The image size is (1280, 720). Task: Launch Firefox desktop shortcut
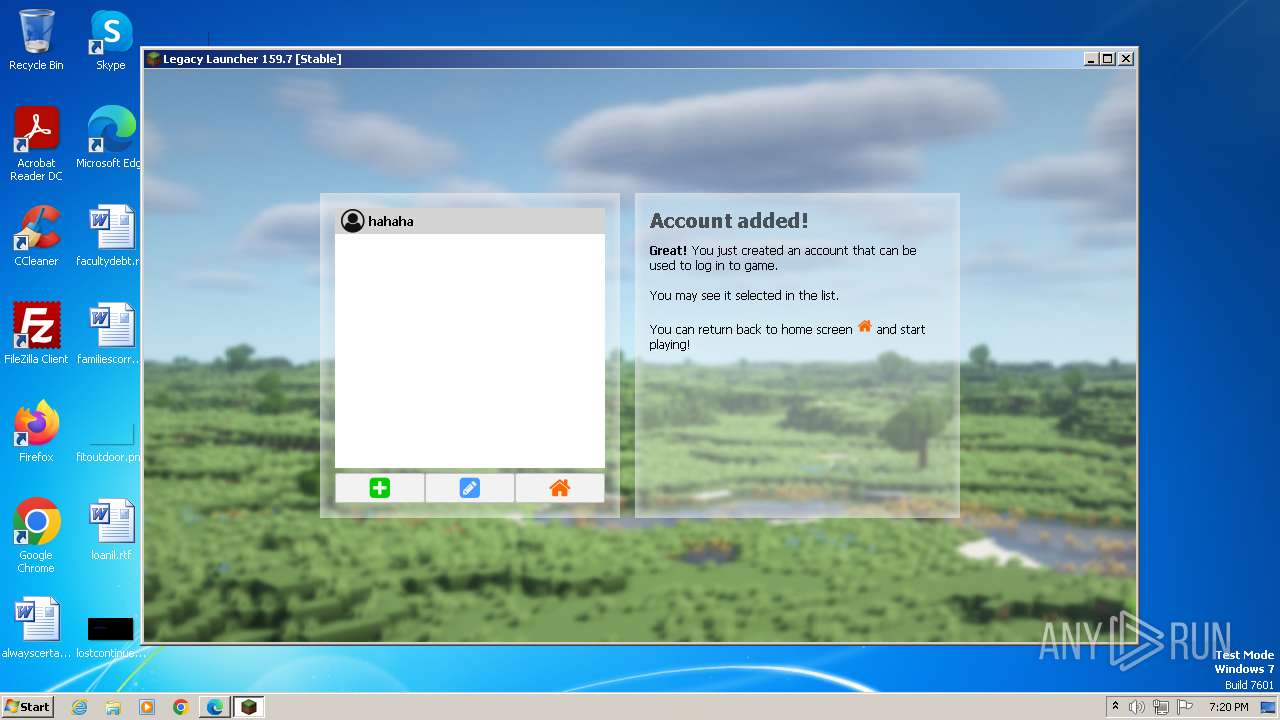coord(36,432)
